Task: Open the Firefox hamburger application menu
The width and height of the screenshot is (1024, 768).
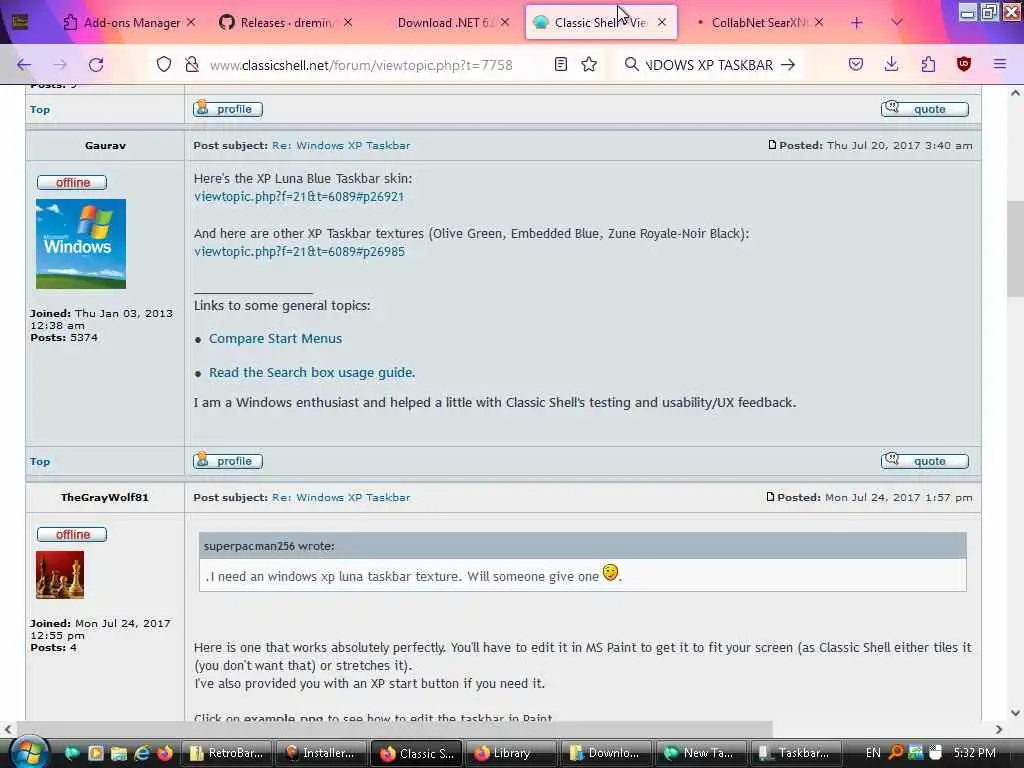Action: click(1000, 64)
